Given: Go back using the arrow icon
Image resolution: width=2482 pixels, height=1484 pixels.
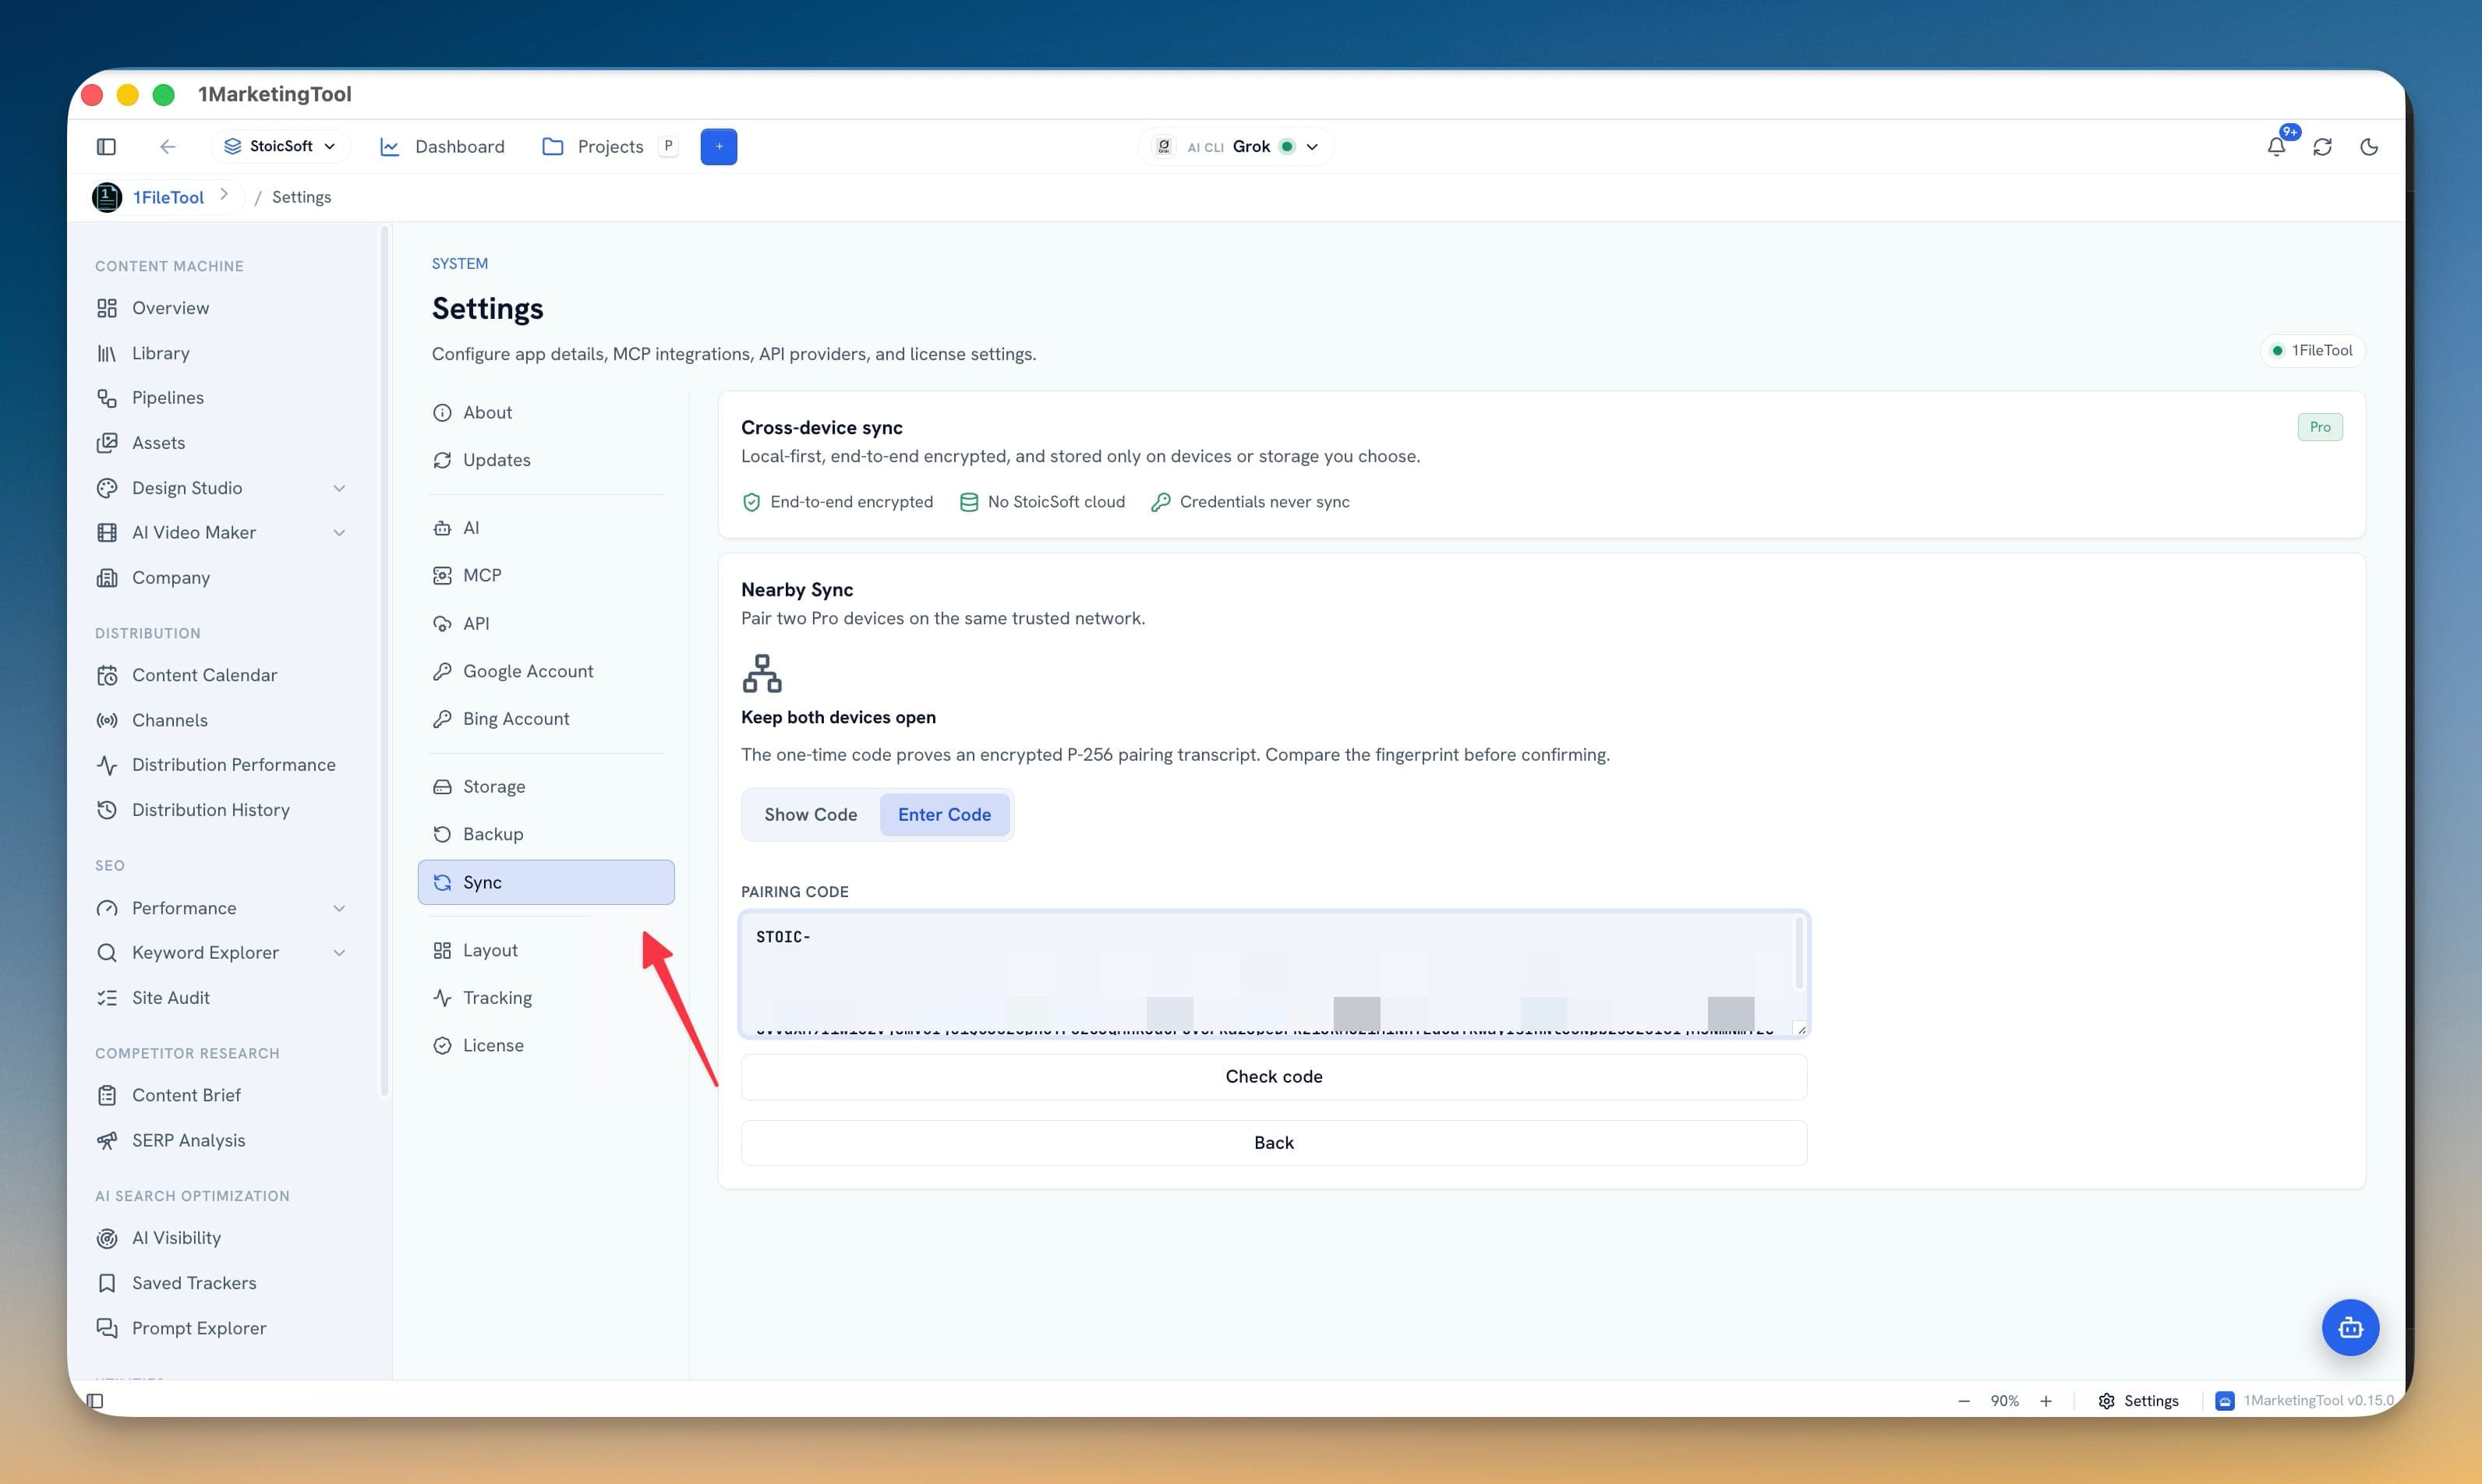Looking at the screenshot, I should pyautogui.click(x=167, y=146).
